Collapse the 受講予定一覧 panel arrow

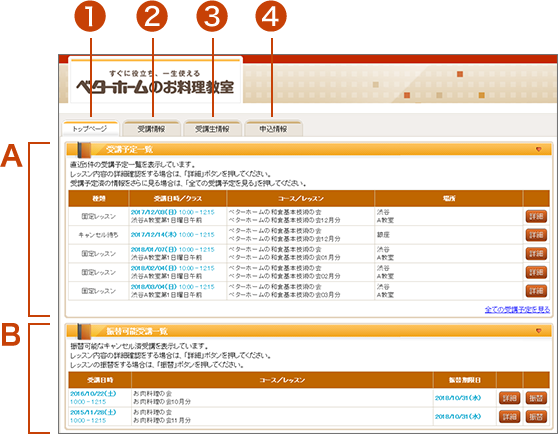[x=538, y=149]
